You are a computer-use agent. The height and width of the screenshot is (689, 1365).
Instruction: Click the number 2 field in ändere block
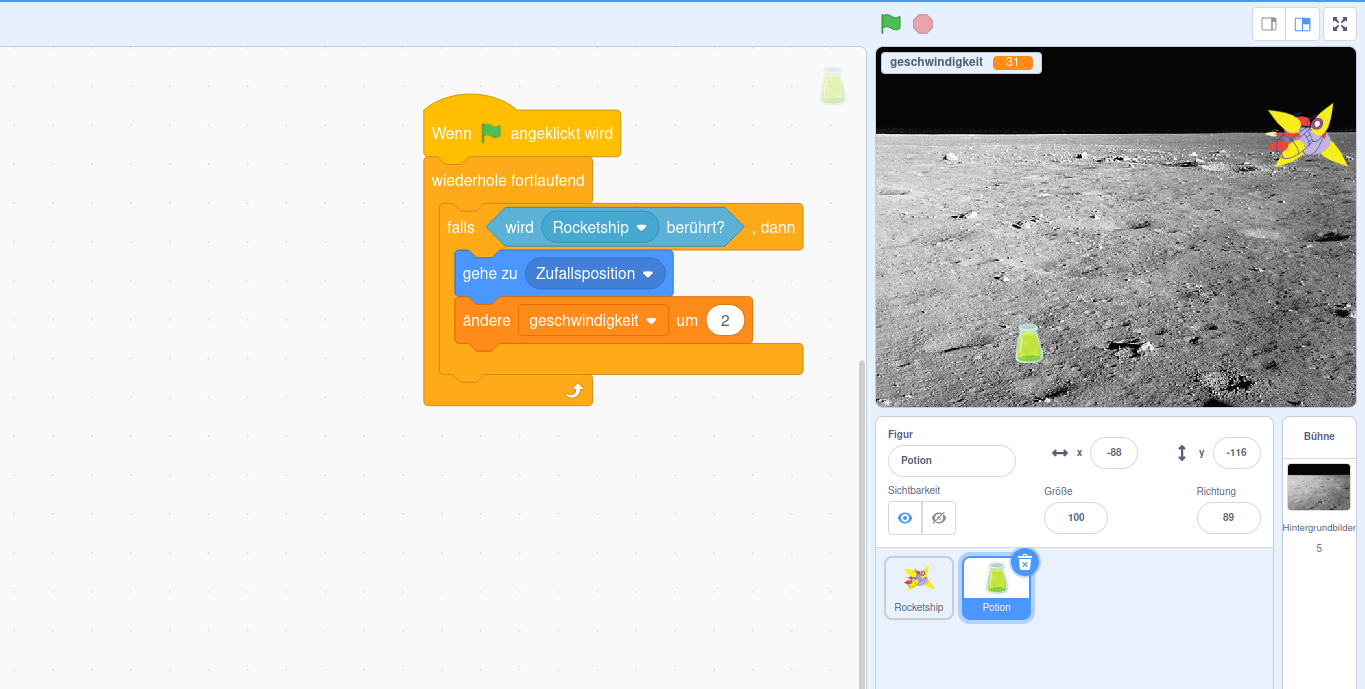[725, 320]
